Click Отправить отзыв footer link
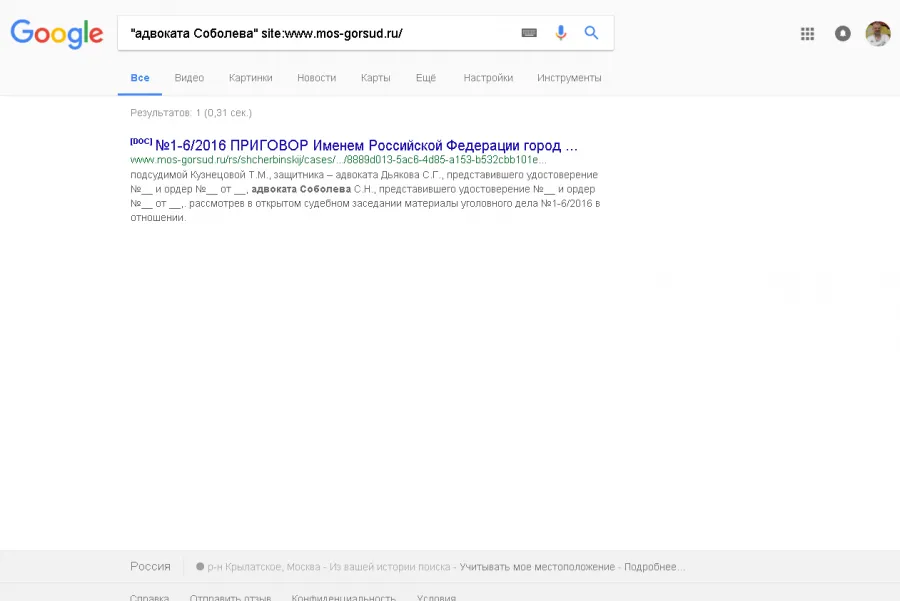Screen dimensions: 900x601 pos(230,598)
